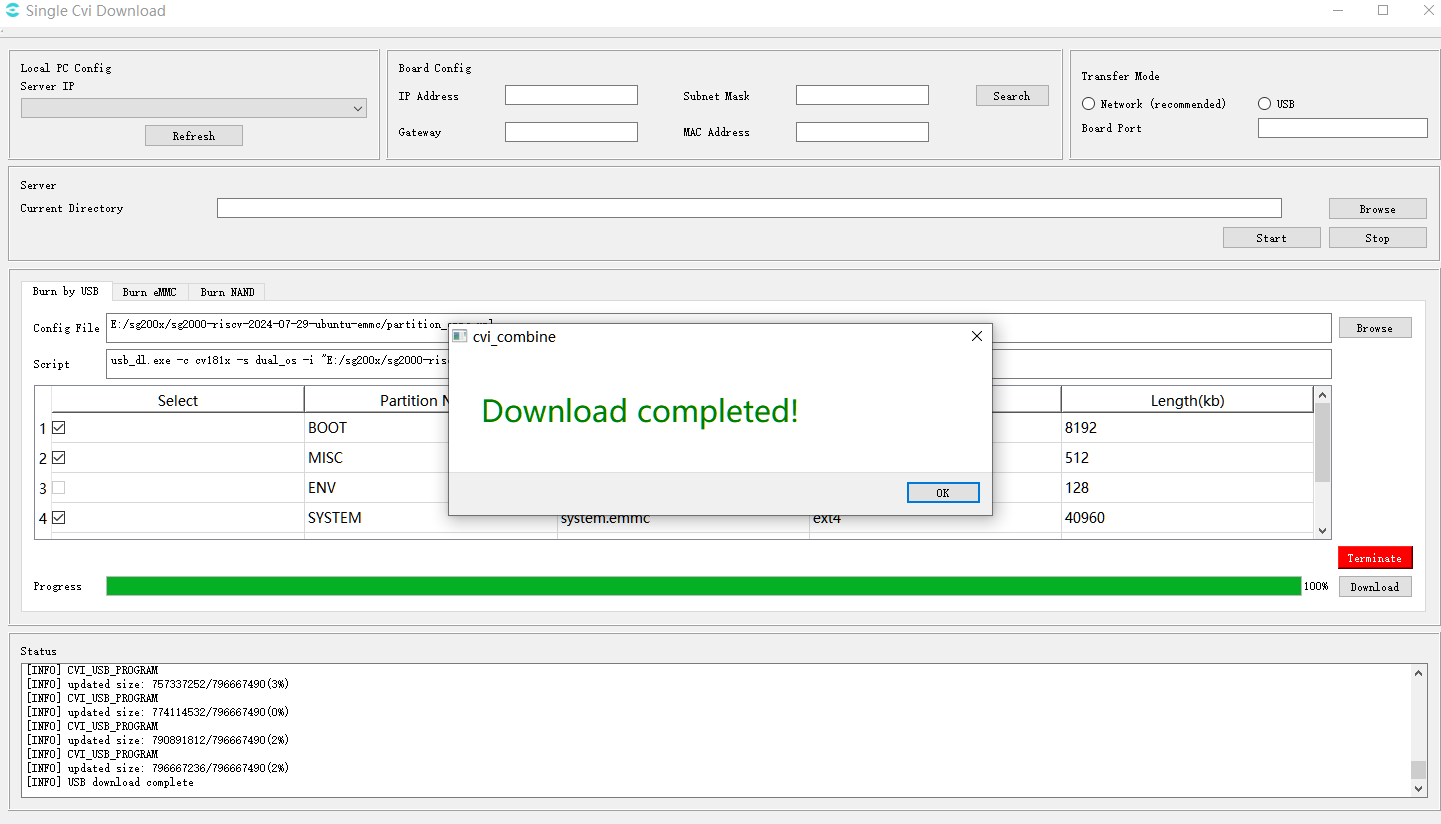The width and height of the screenshot is (1441, 824).
Task: Click the partition table scroll up arrow
Action: (1322, 396)
